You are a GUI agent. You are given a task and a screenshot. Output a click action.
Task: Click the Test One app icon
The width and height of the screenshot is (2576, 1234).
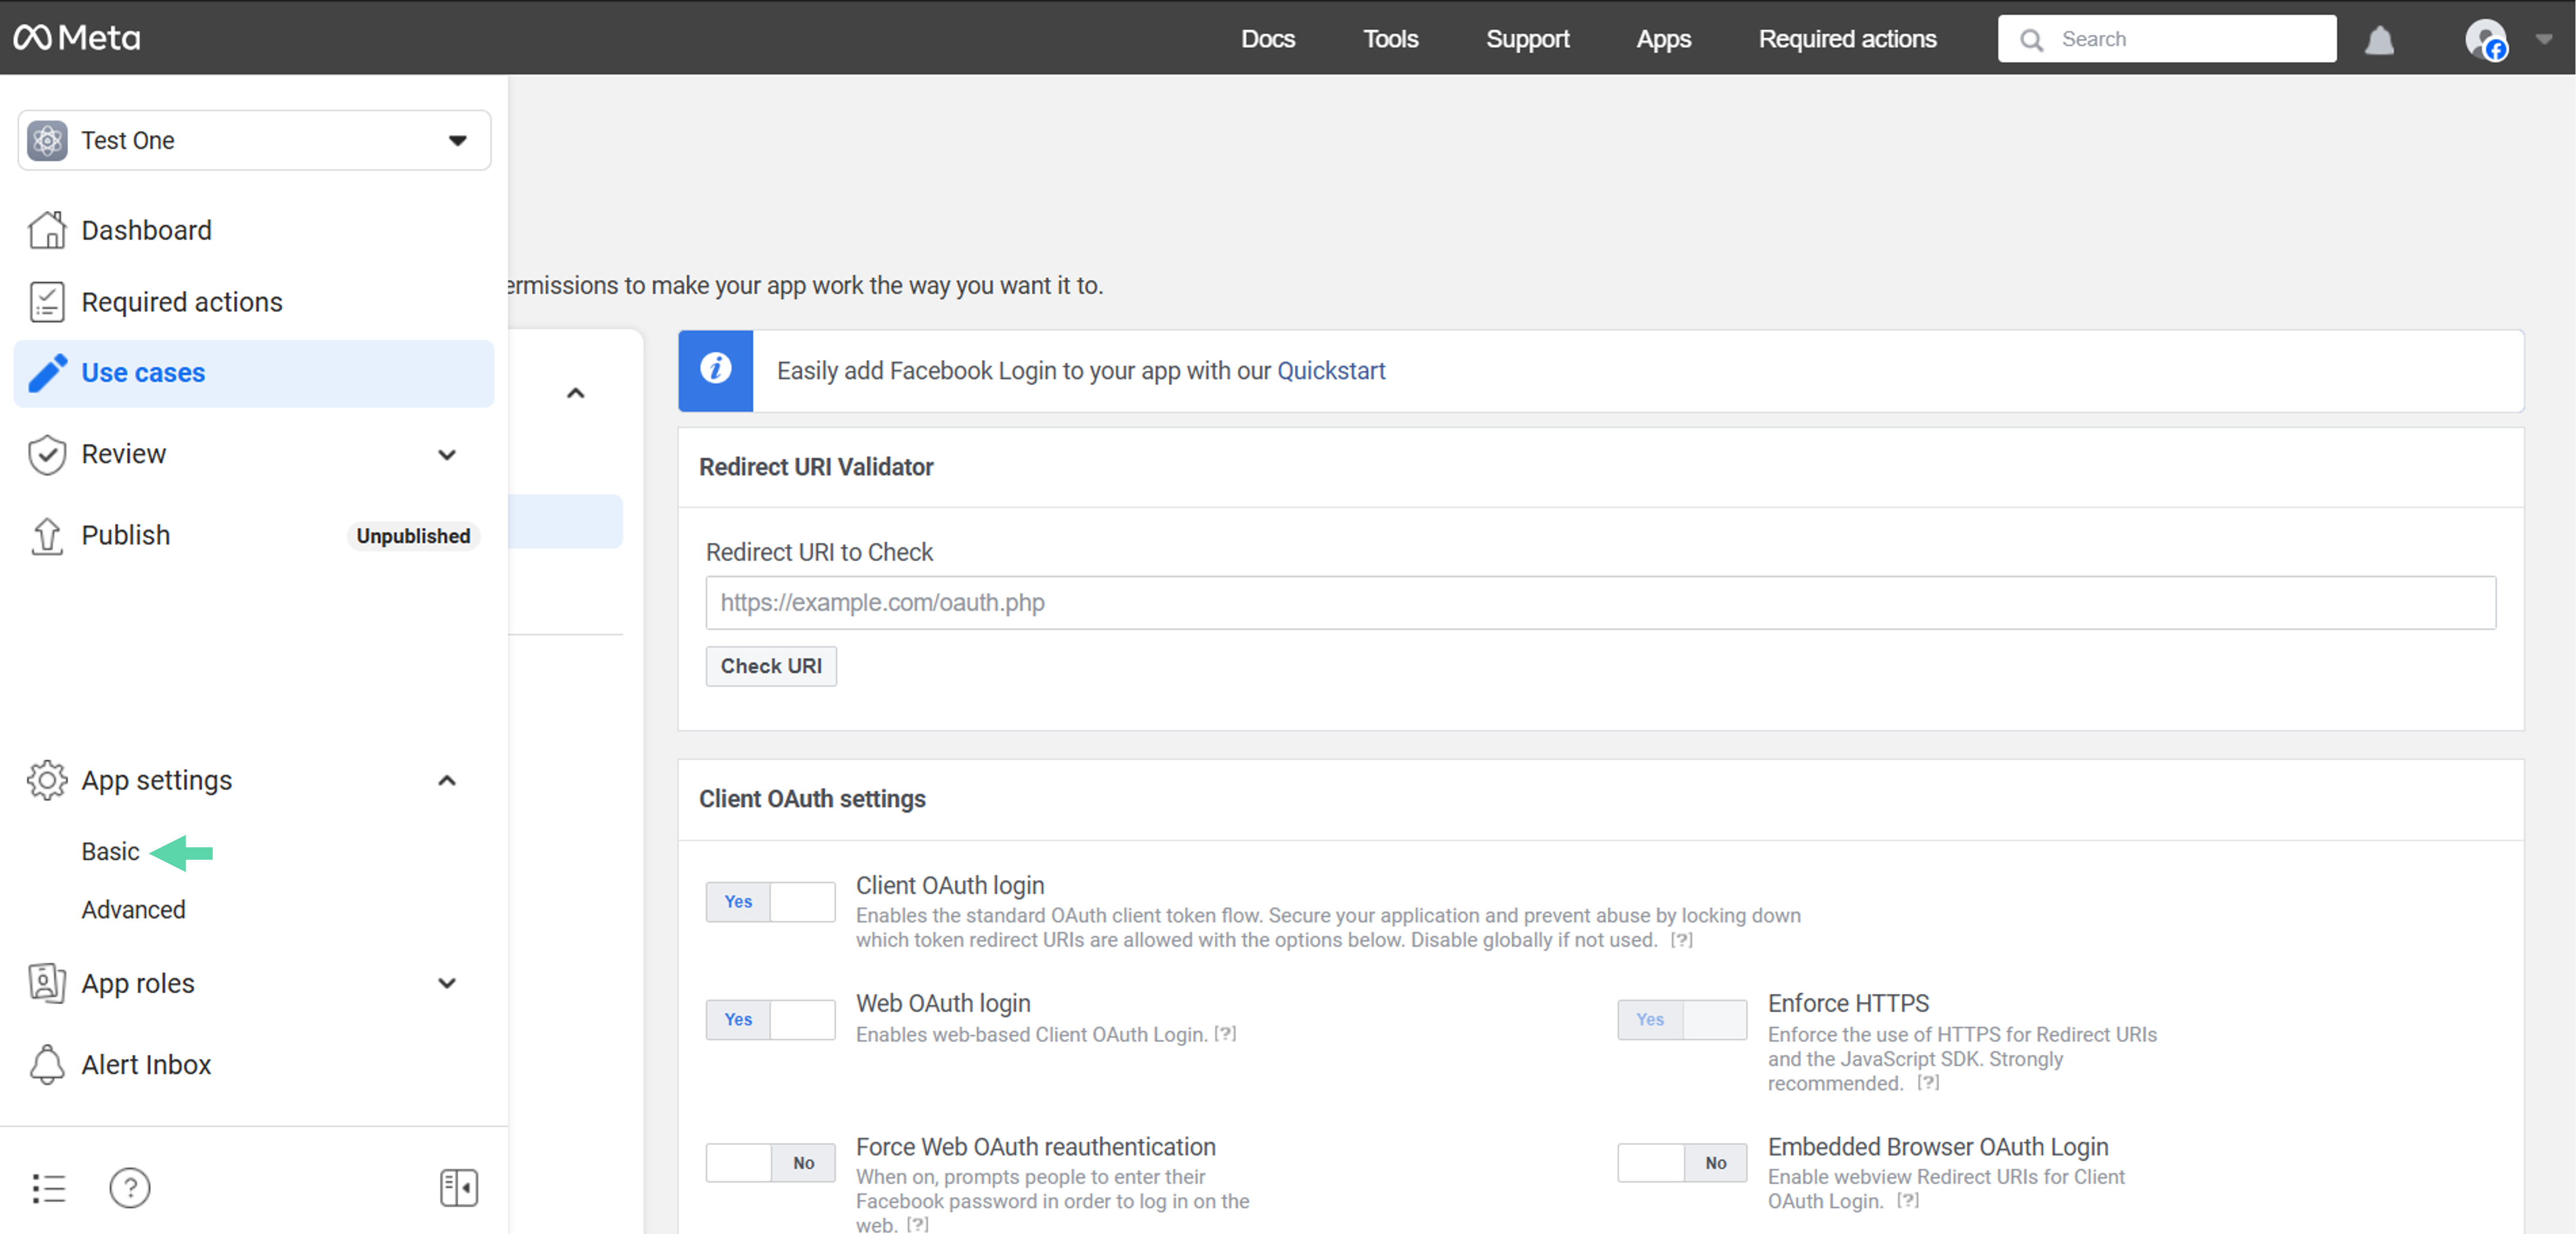(48, 140)
